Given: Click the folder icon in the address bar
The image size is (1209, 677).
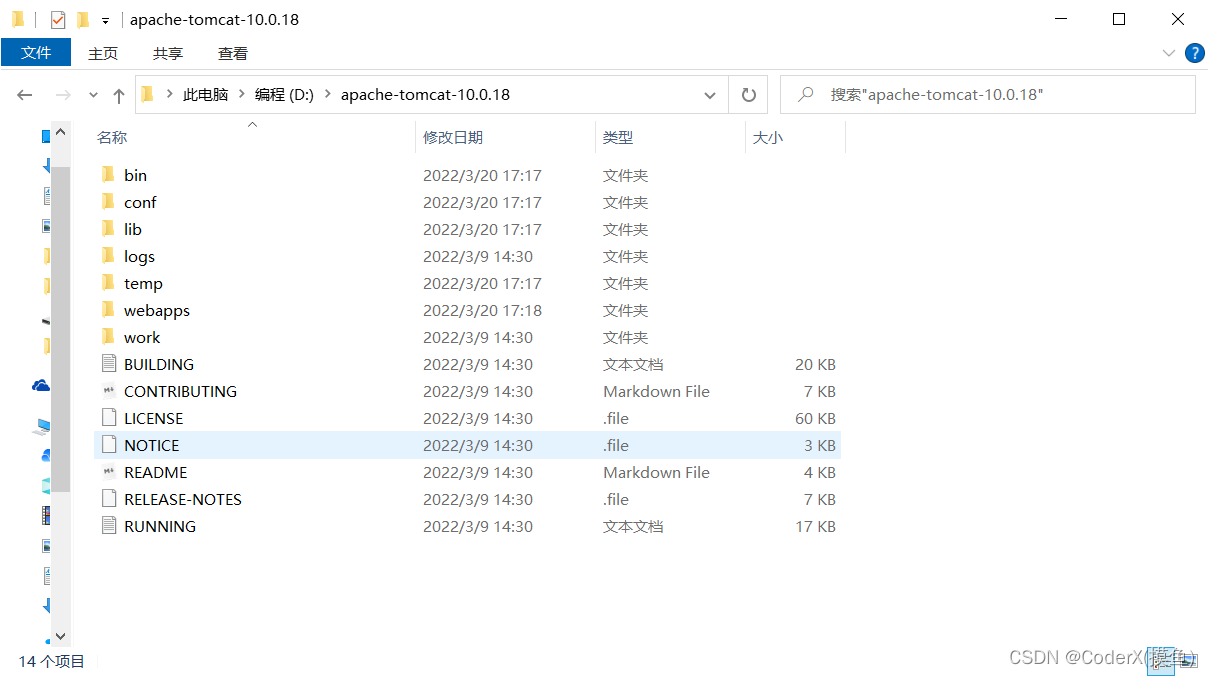Looking at the screenshot, I should pos(147,94).
